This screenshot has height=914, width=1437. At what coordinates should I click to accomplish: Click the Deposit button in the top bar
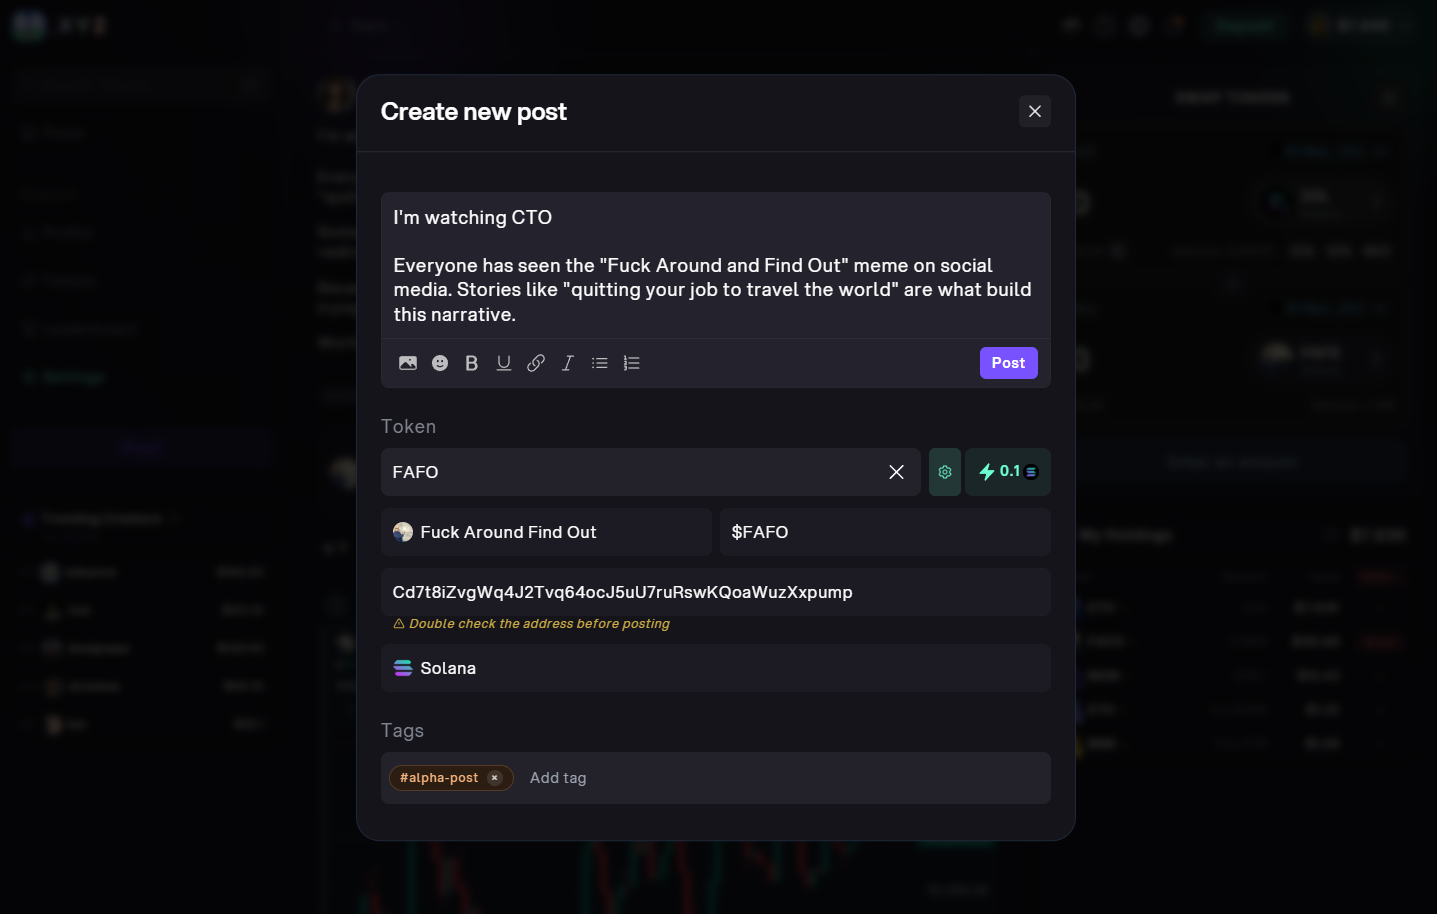(1243, 25)
